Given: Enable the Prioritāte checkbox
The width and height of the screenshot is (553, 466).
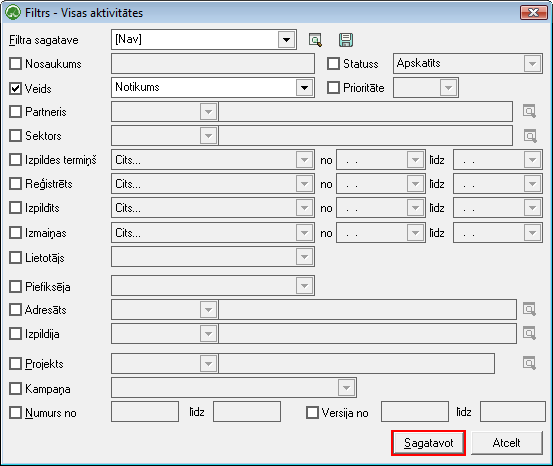Looking at the screenshot, I should tap(333, 88).
